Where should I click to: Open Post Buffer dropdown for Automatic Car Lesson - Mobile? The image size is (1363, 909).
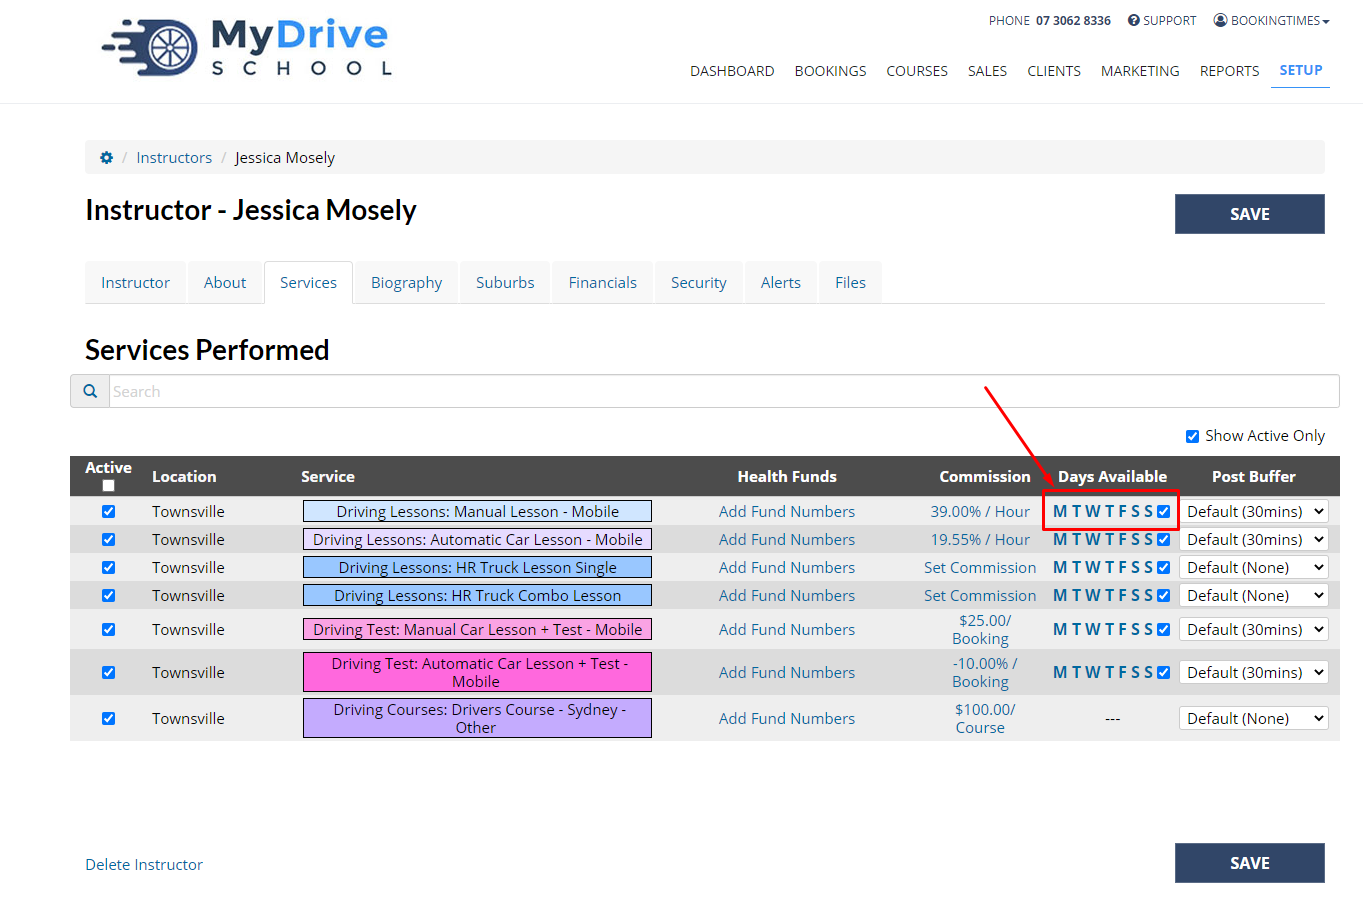1254,539
